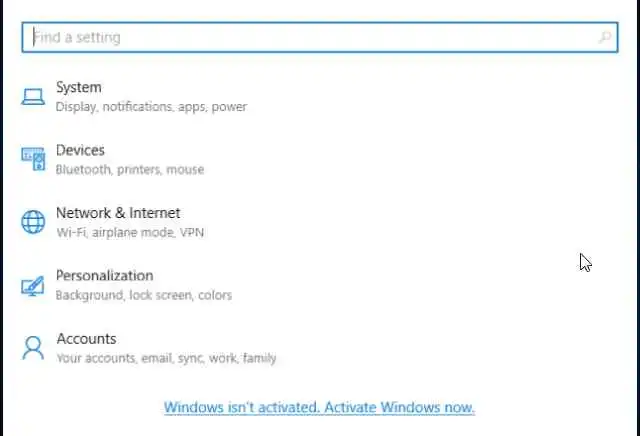Screen dimensions: 640x436
Task: Click 'Wi-Fi, airplane mode, VPN' description
Action: pos(130,232)
